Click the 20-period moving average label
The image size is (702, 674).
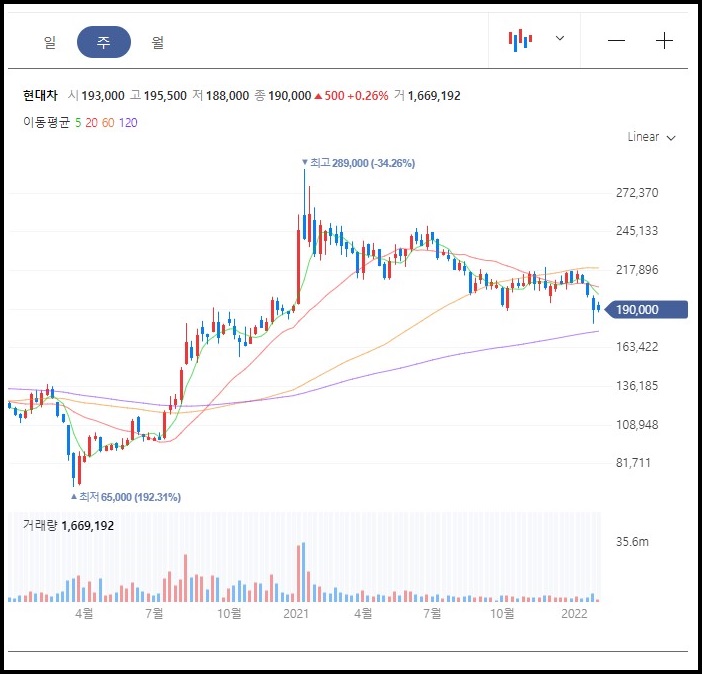point(91,123)
